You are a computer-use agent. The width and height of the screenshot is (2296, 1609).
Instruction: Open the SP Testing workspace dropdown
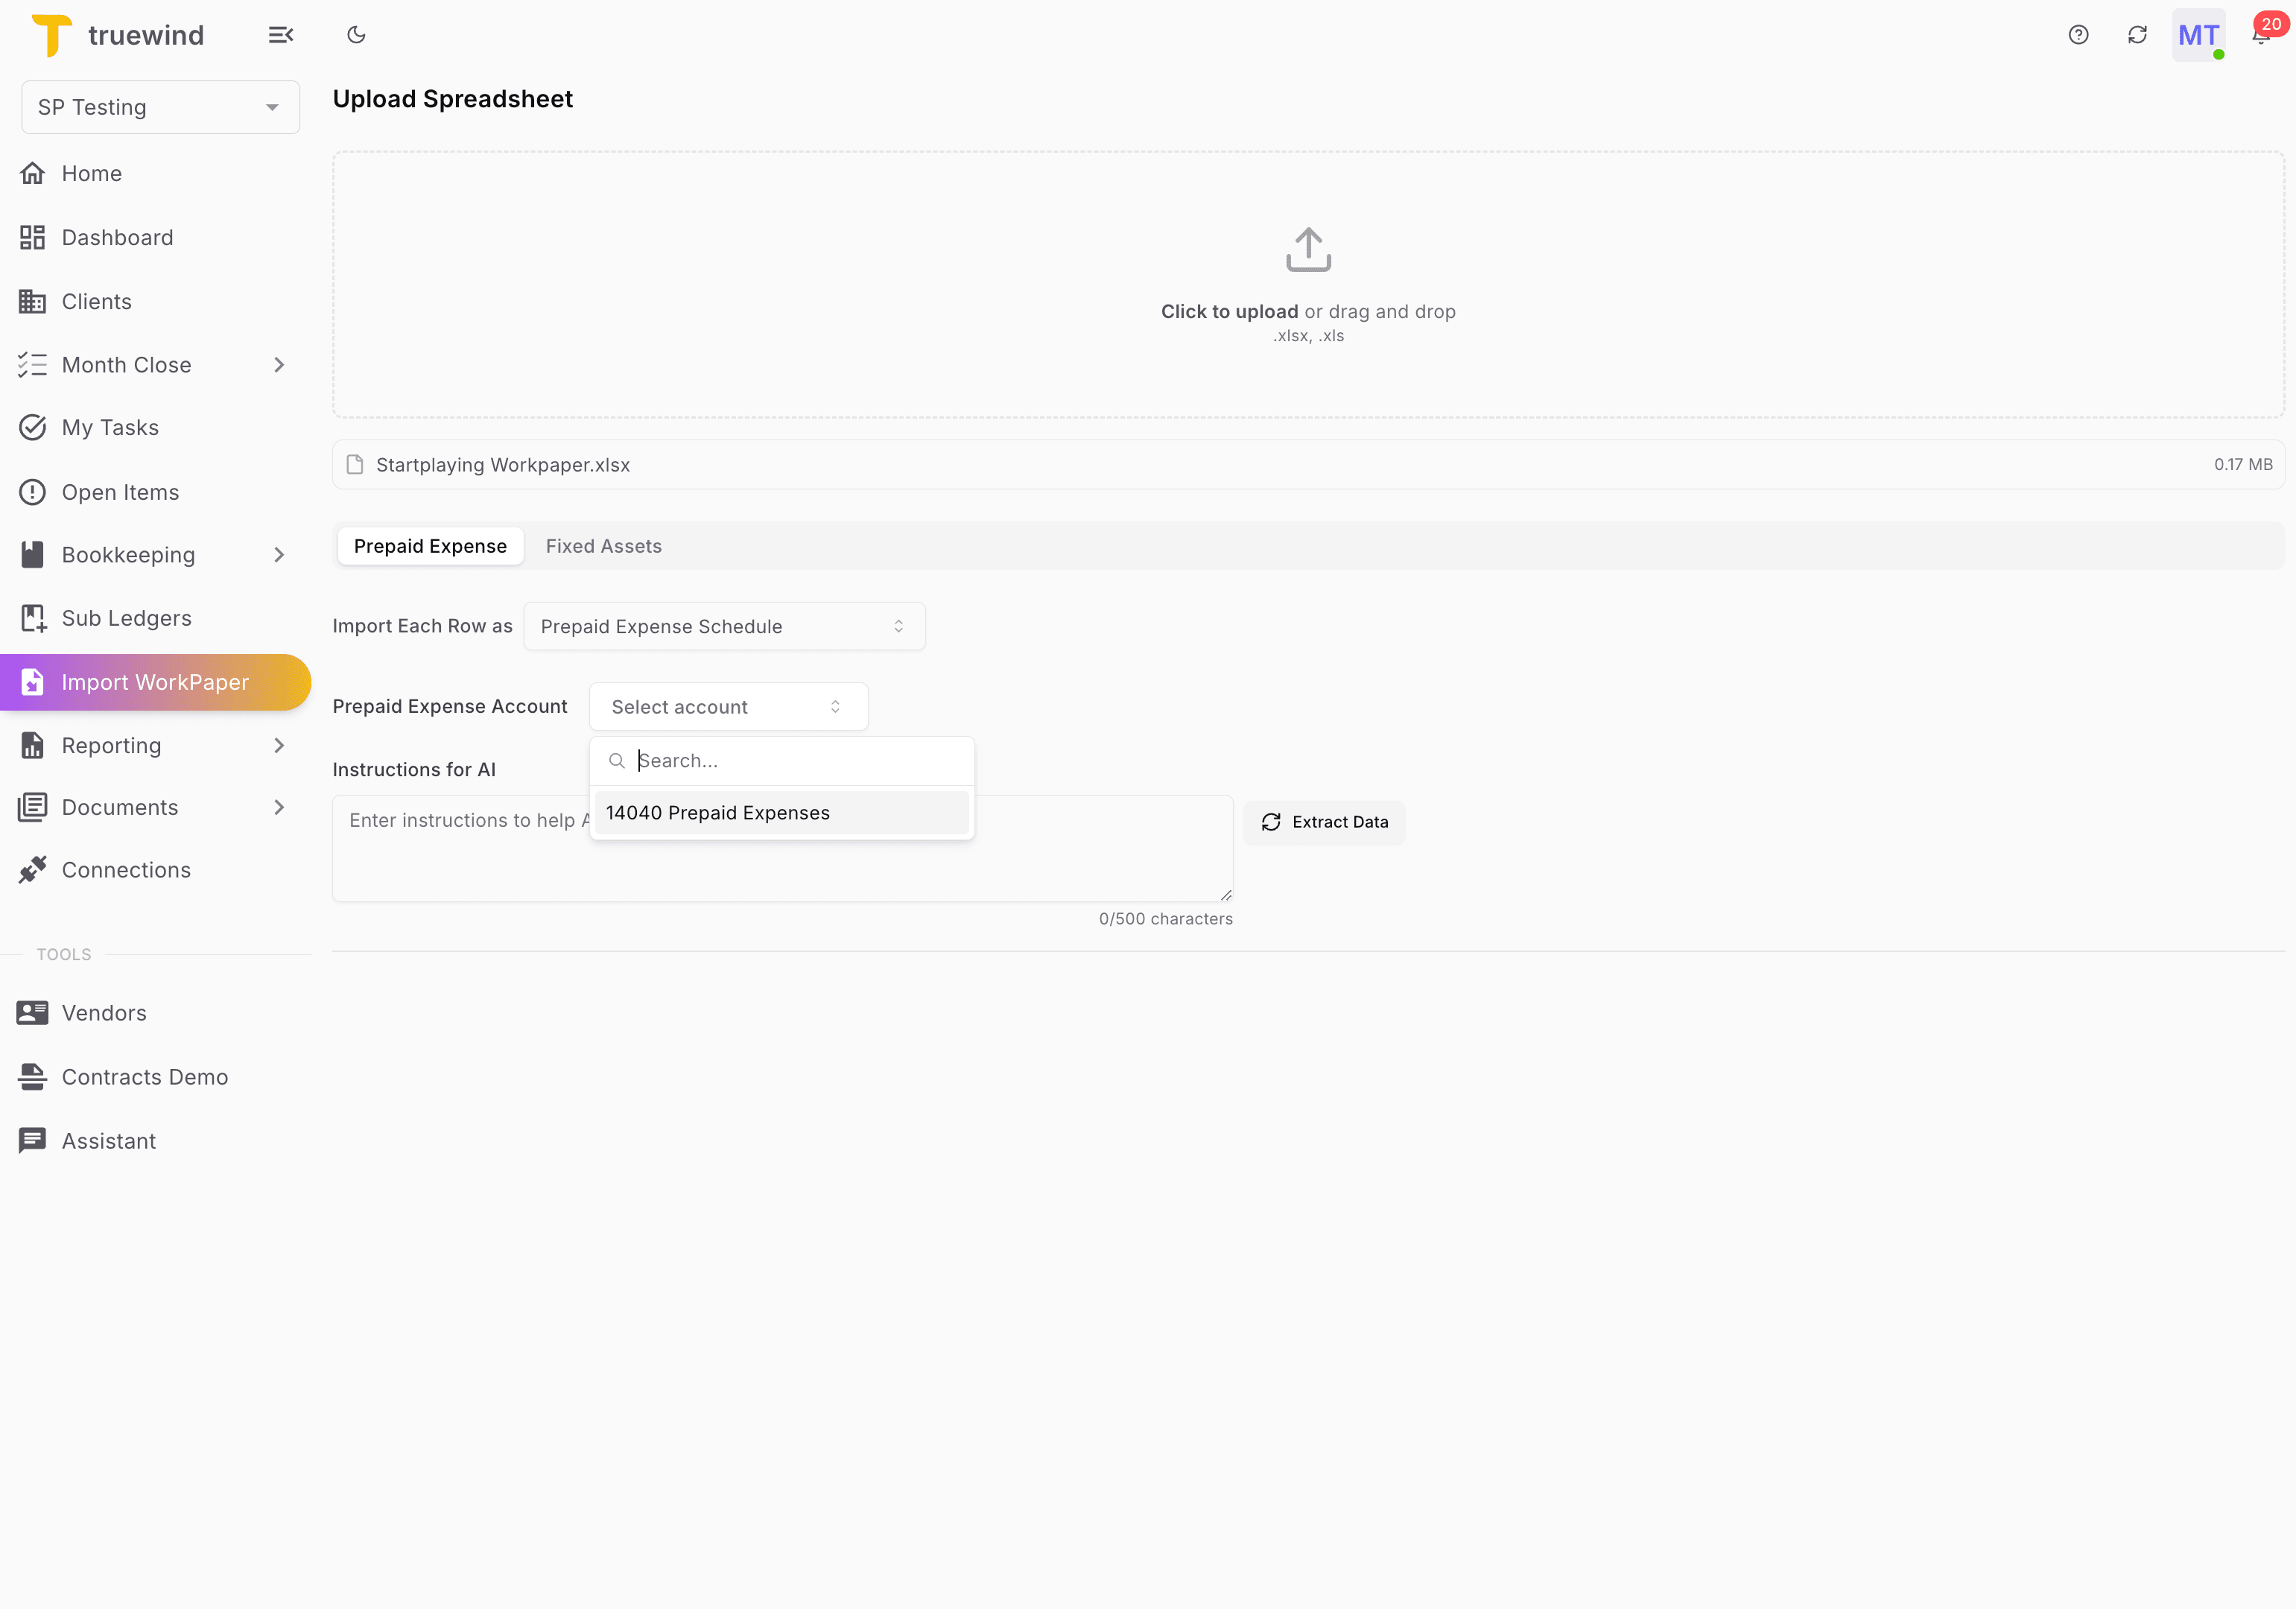160,107
